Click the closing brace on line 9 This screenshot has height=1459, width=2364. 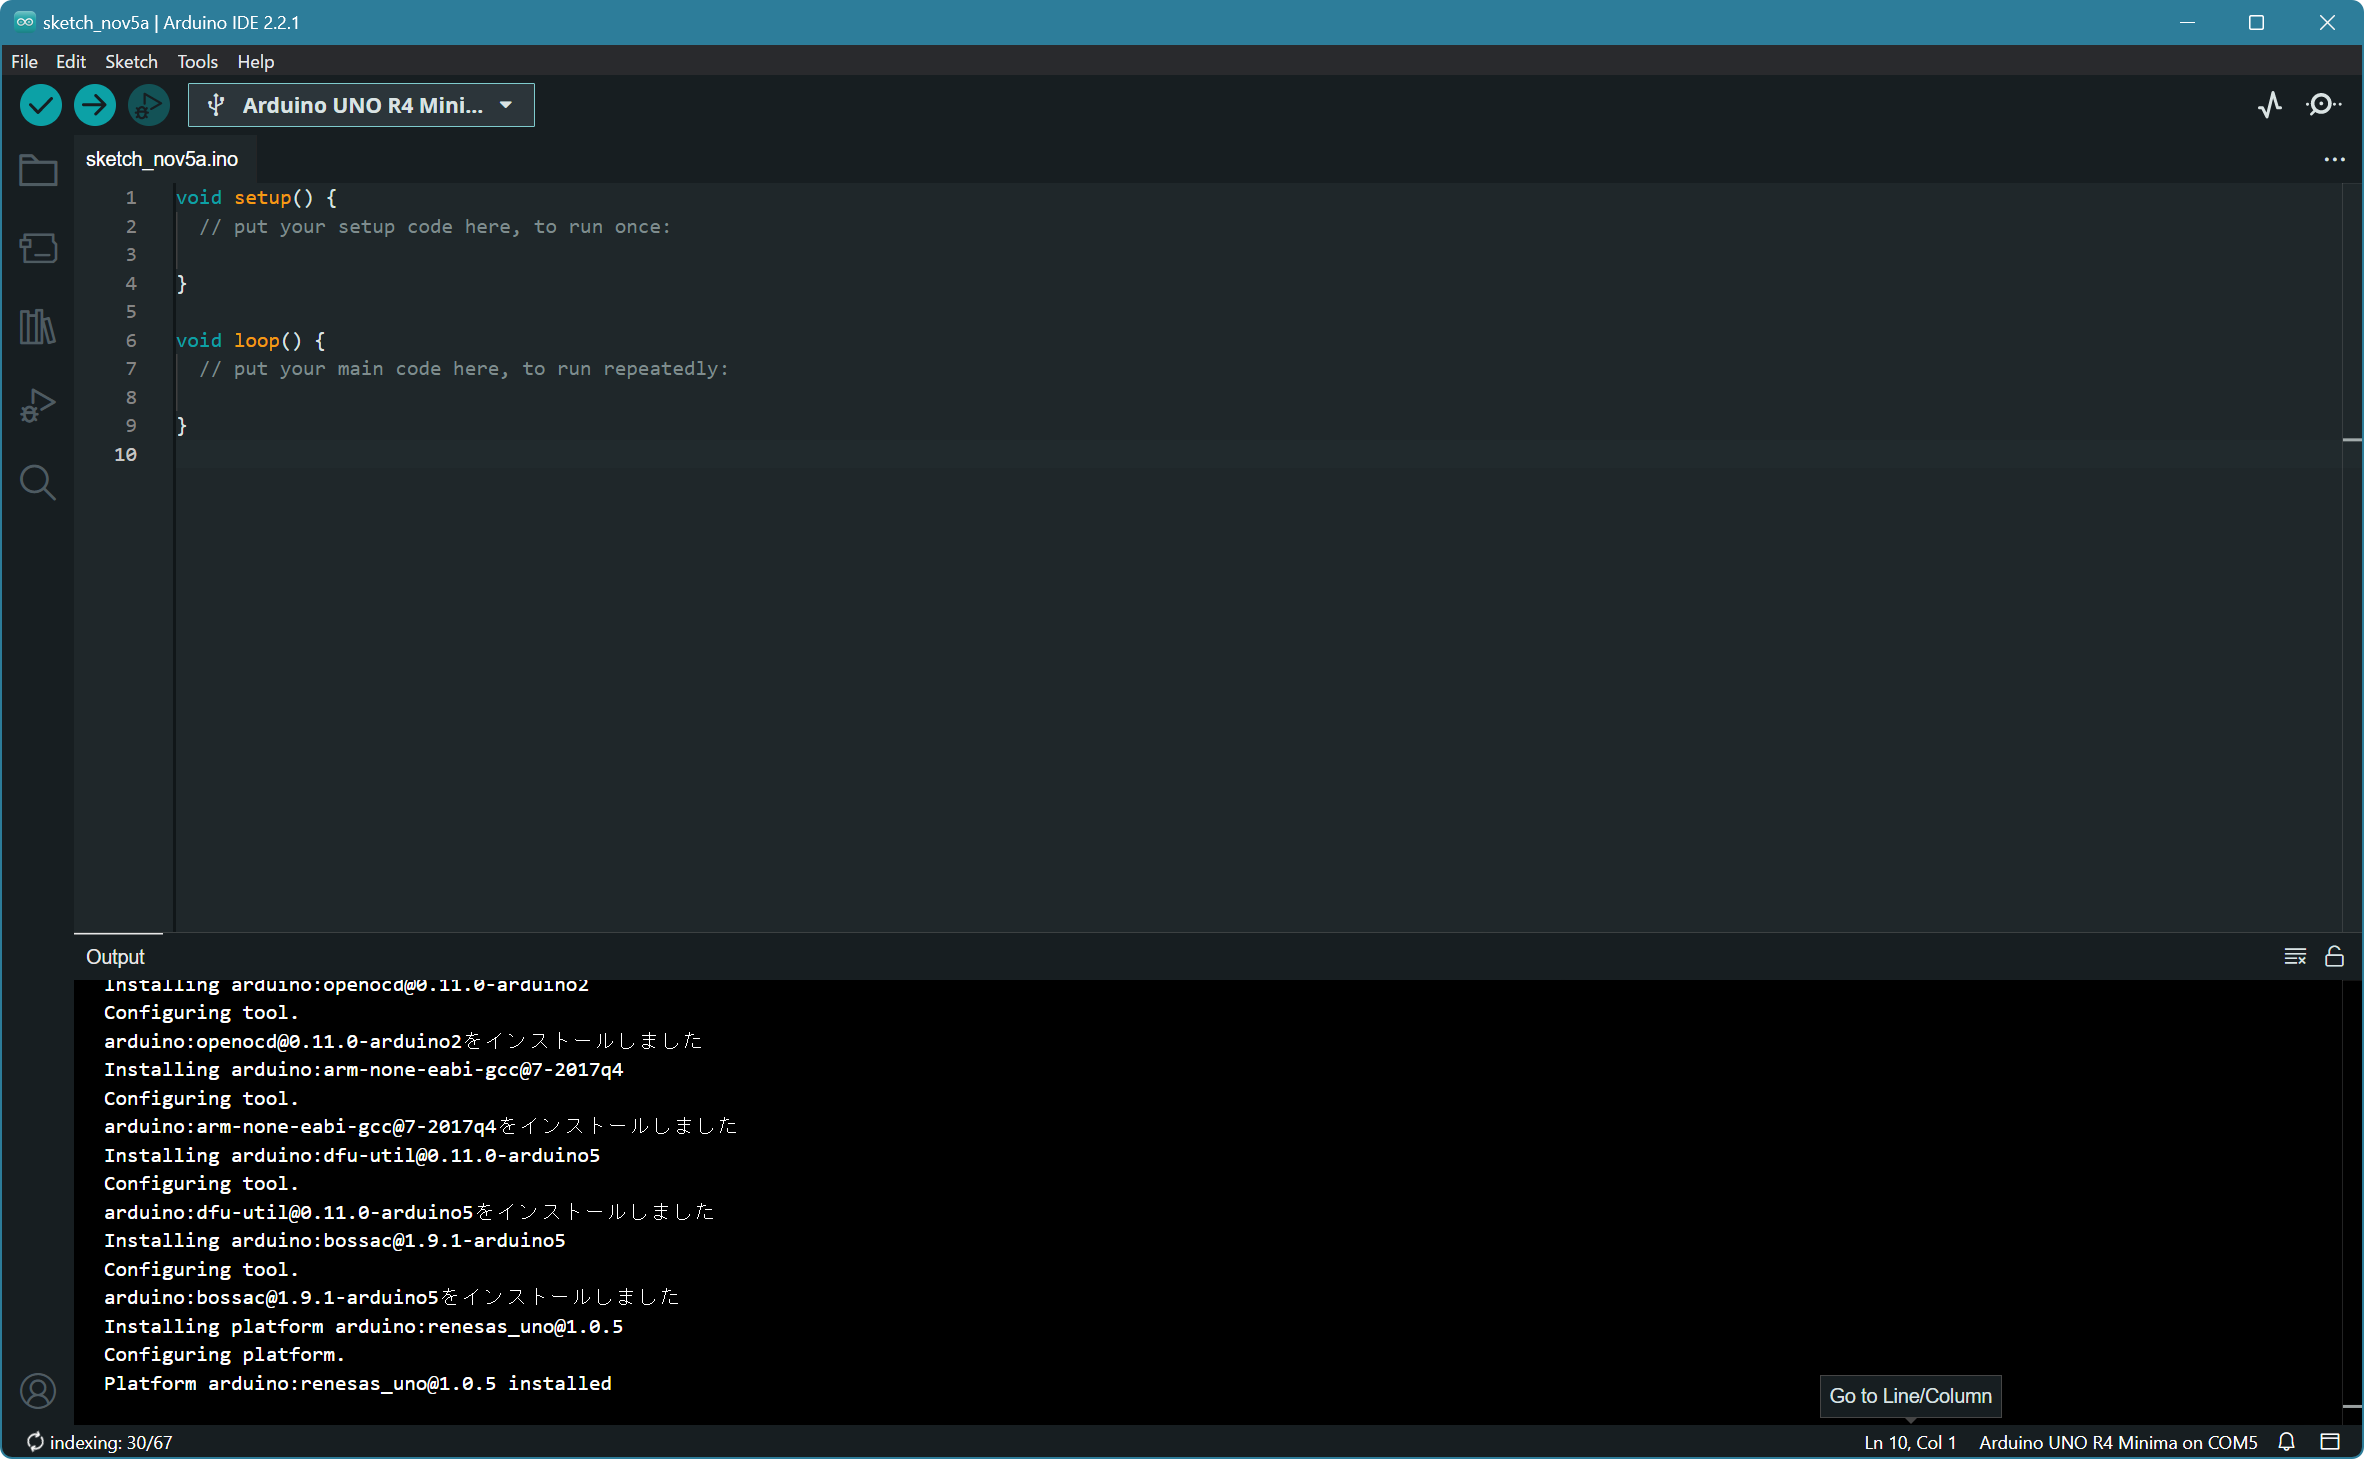(182, 426)
